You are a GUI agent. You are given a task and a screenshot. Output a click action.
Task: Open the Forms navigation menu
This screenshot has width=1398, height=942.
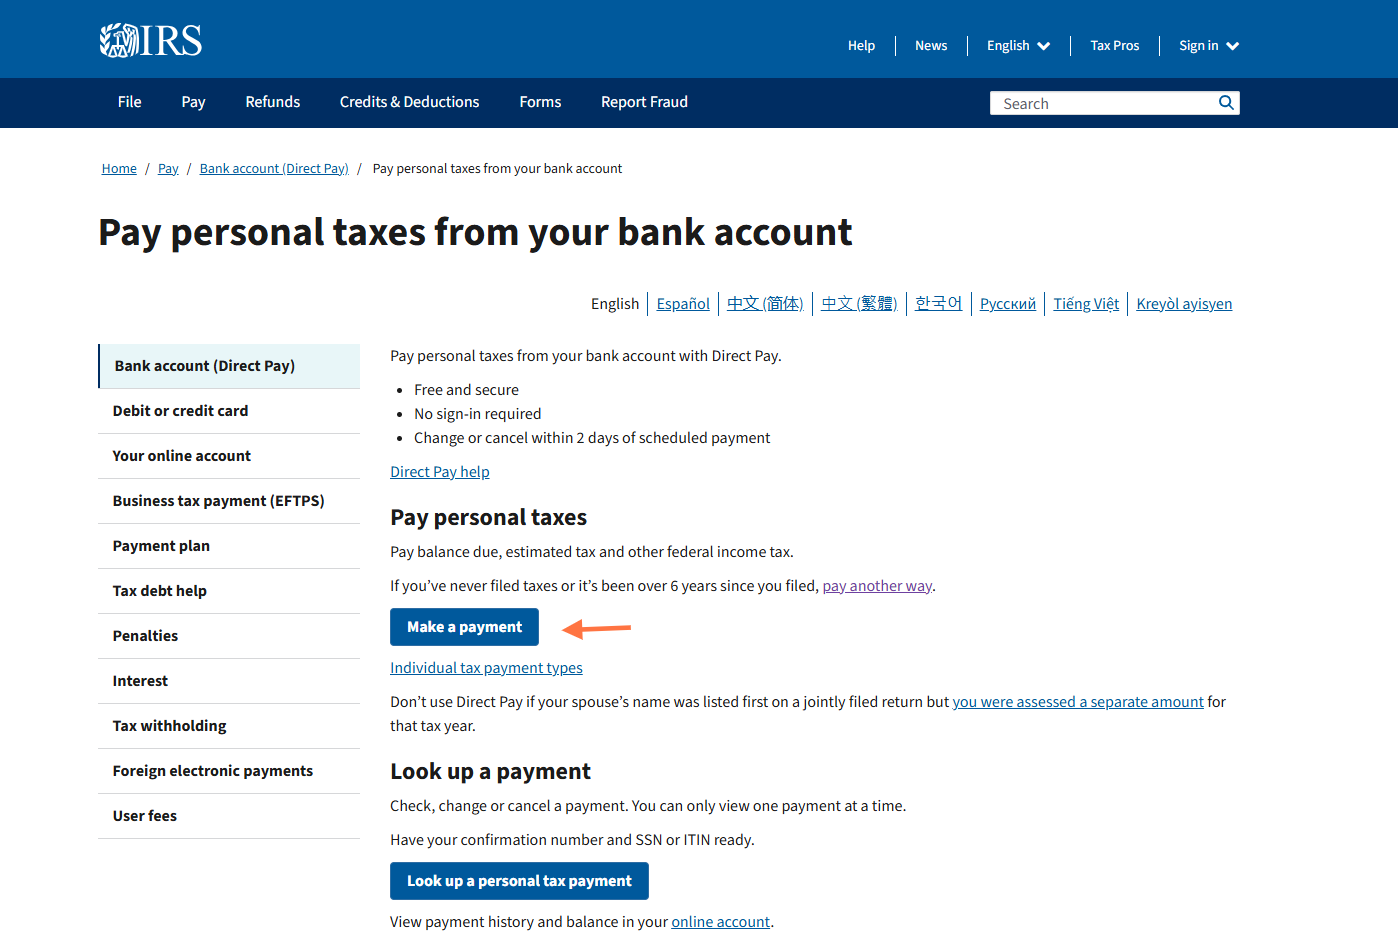(540, 102)
